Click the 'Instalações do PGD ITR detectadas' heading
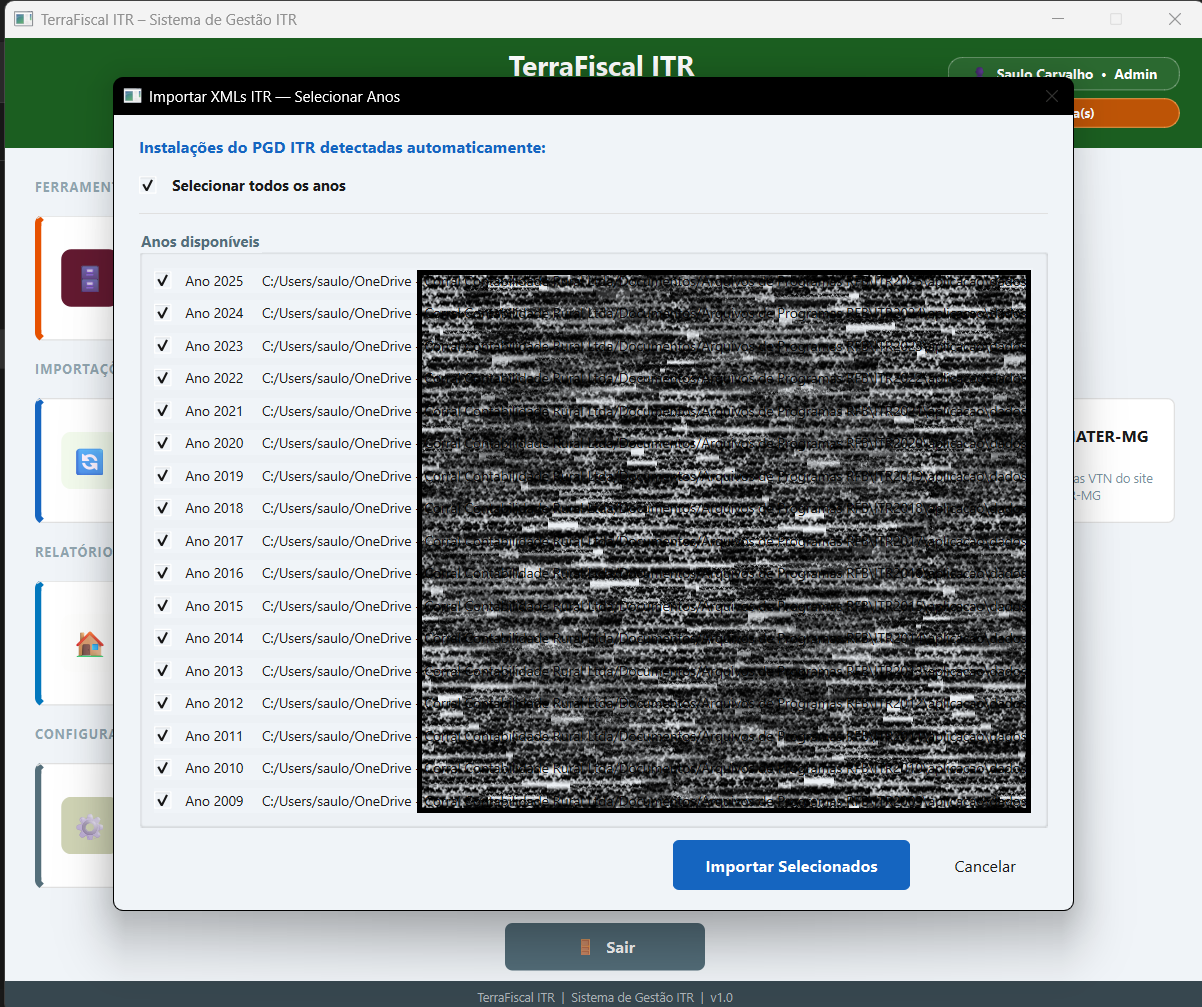Image resolution: width=1202 pixels, height=1007 pixels. (x=343, y=148)
